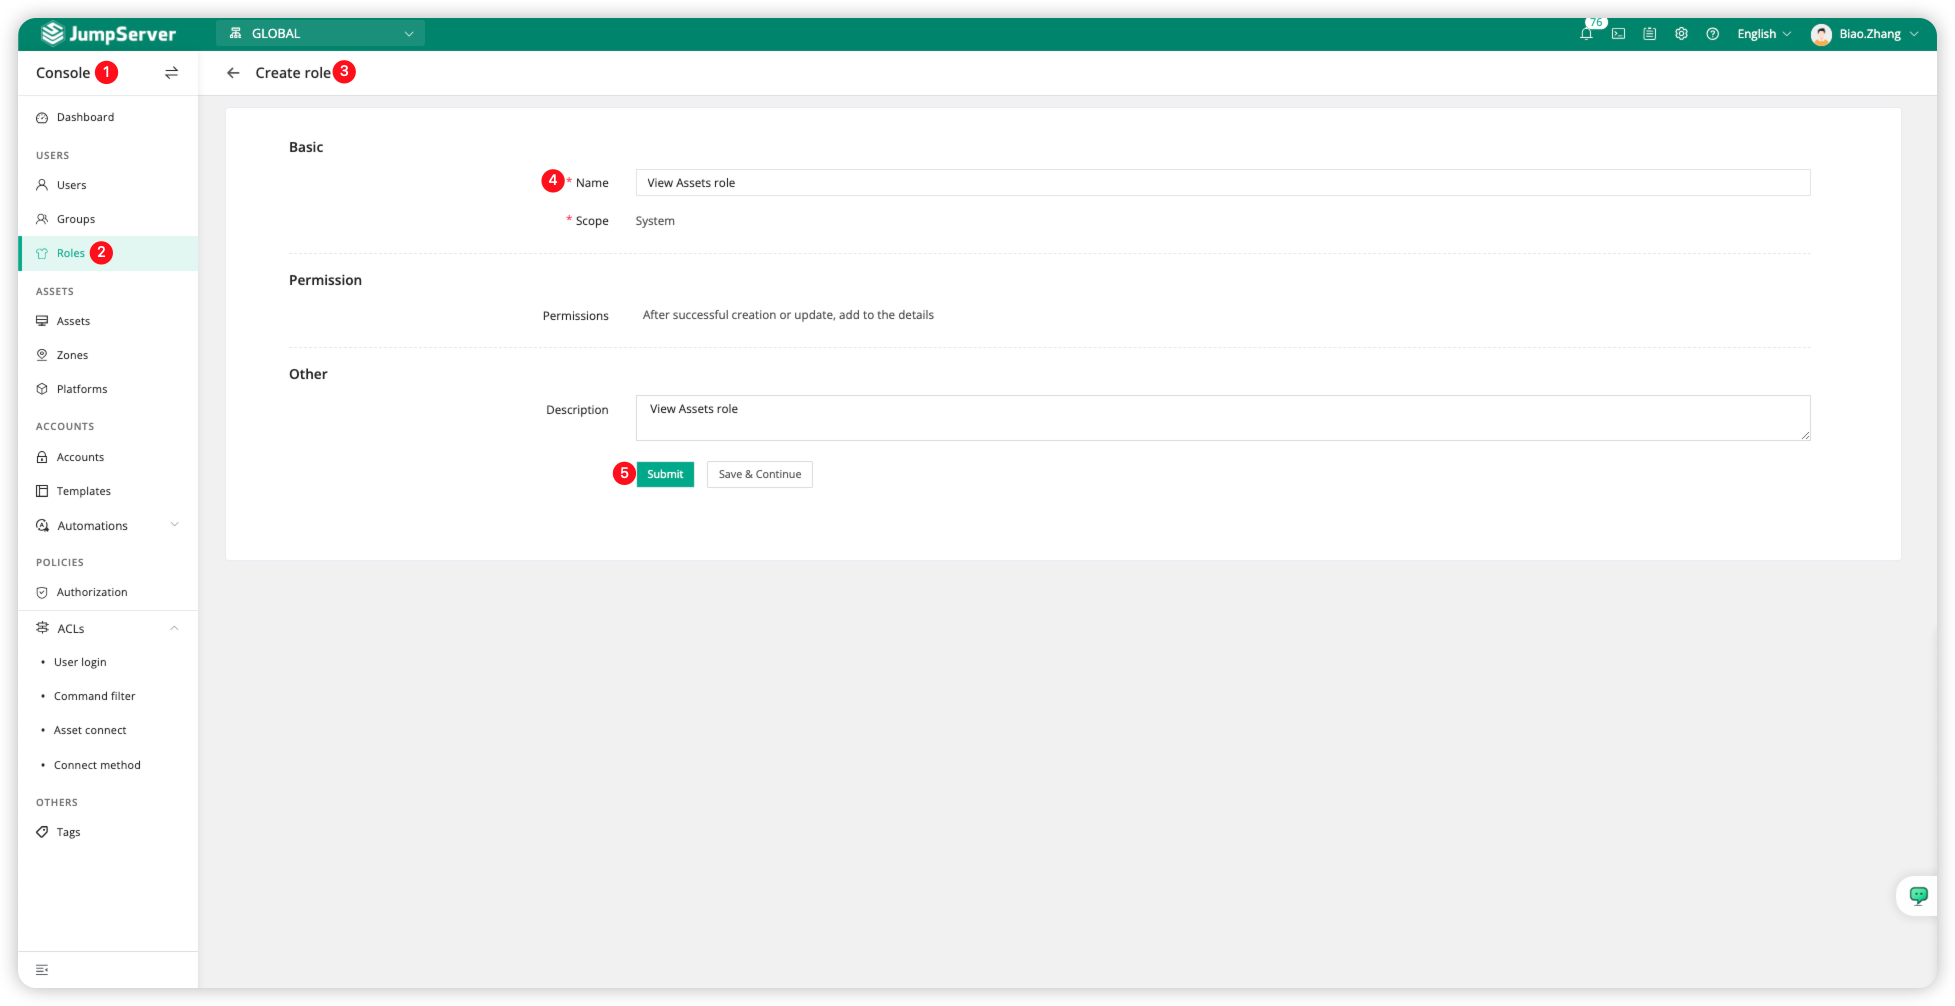Open notifications bell icon
Screen dimensions: 1955x1006
click(1586, 34)
